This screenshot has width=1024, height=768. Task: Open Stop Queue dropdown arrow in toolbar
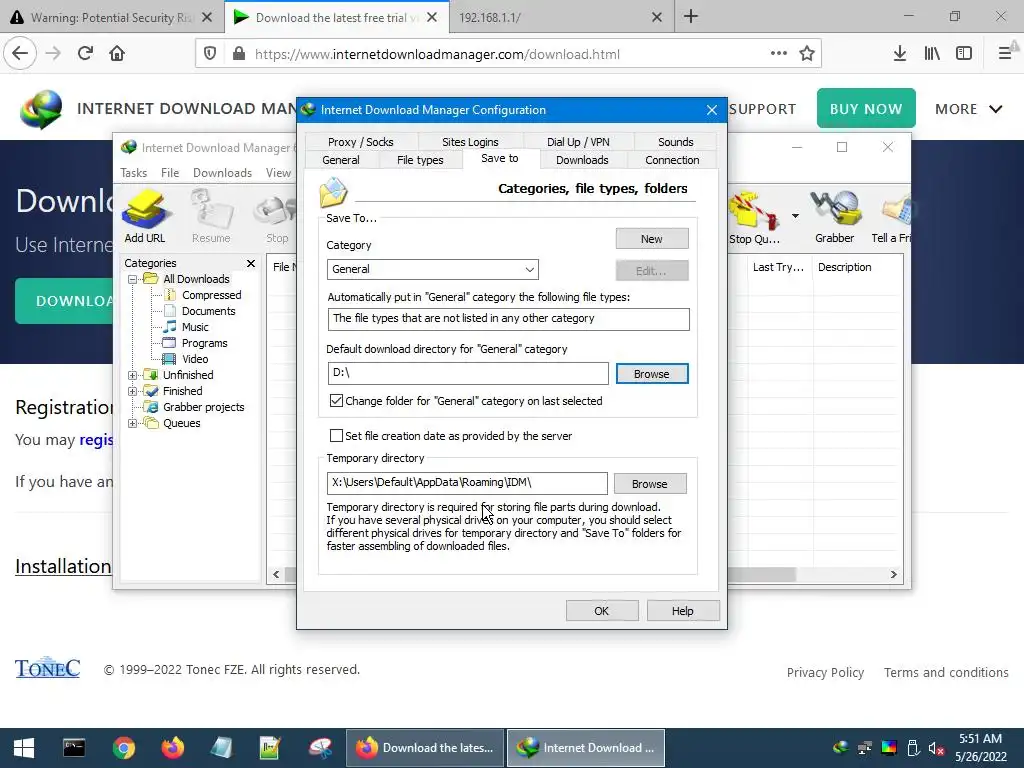tap(795, 216)
